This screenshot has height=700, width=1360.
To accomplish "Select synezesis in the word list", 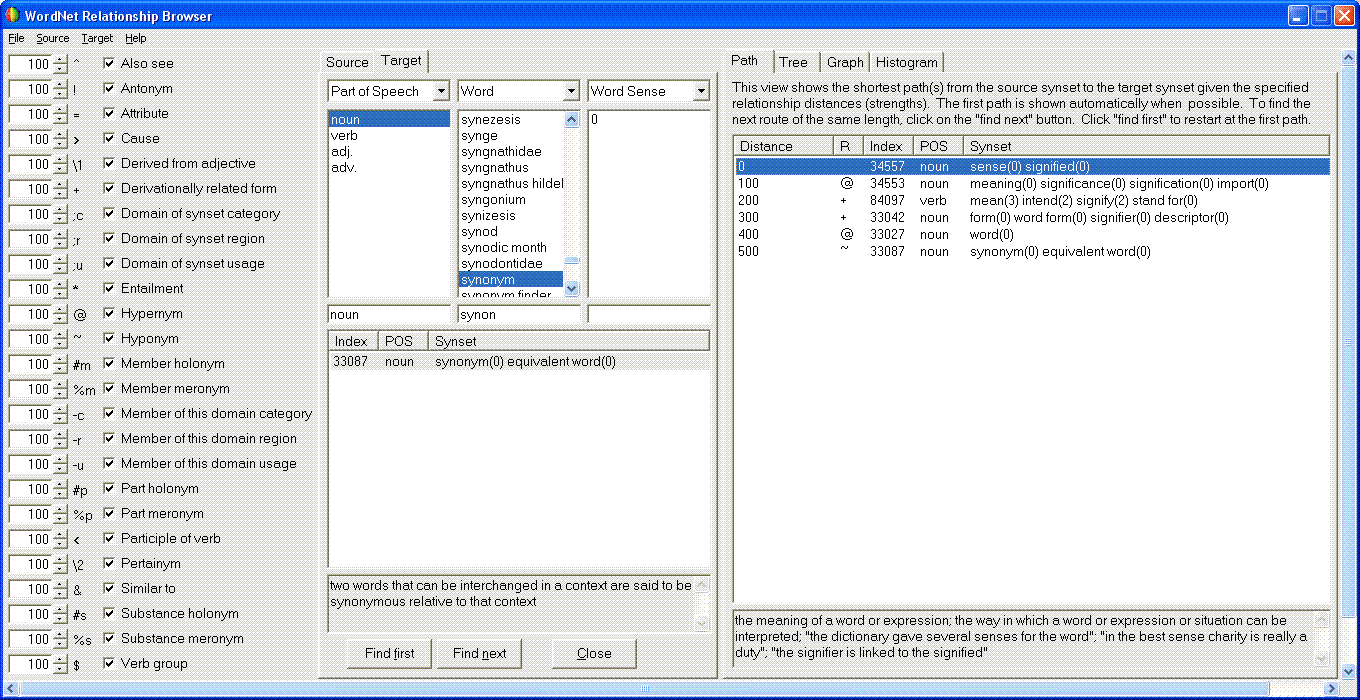I will coord(511,119).
